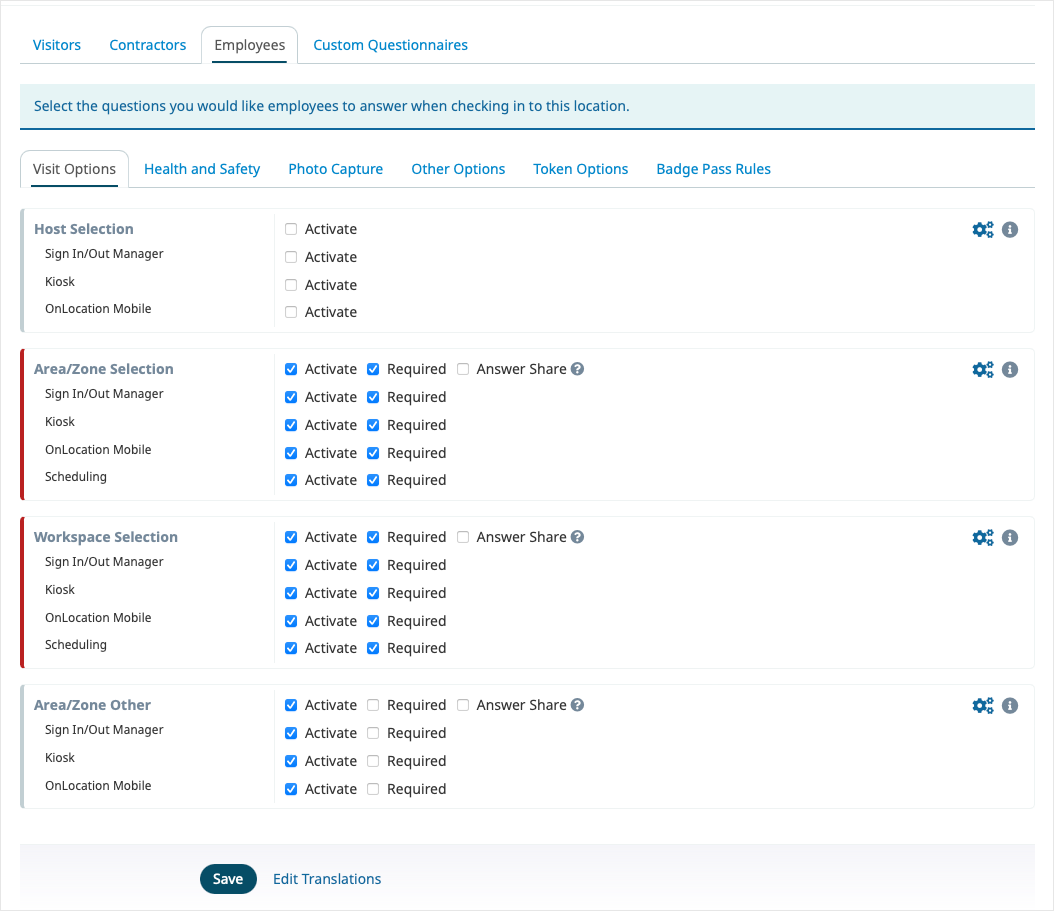The width and height of the screenshot is (1054, 911).
Task: Open the Other Options sub-tab
Action: click(458, 169)
